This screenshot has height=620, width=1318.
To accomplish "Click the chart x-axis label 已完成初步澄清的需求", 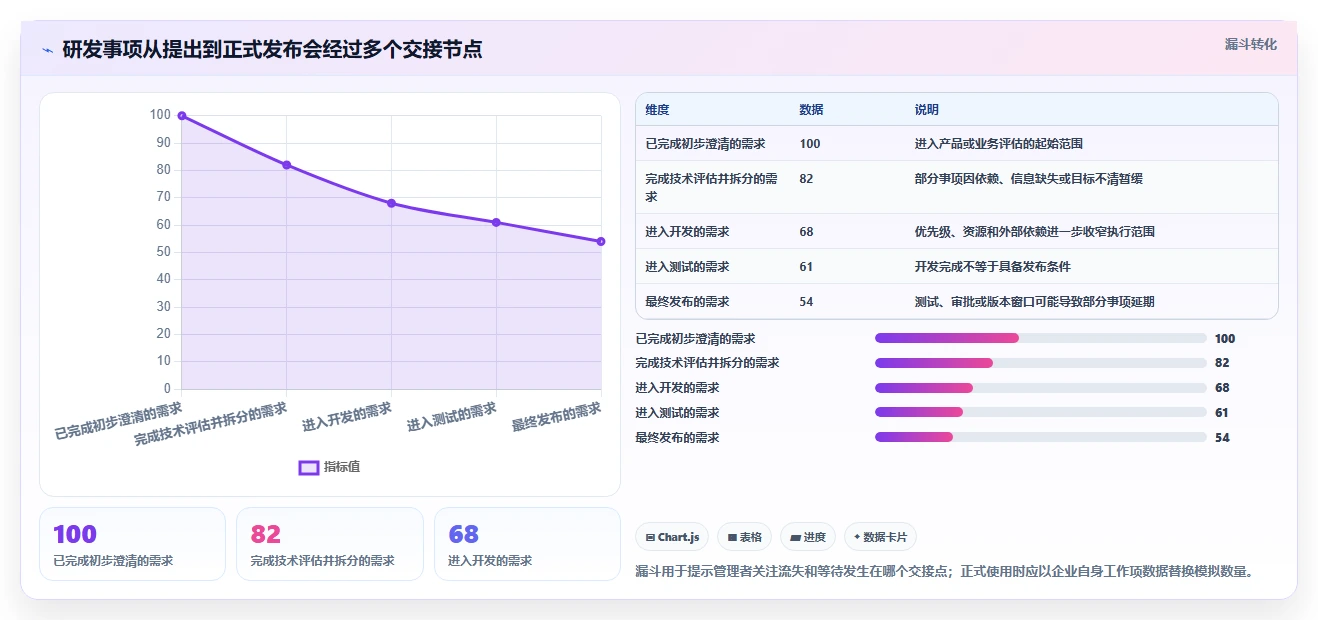I will pyautogui.click(x=118, y=421).
